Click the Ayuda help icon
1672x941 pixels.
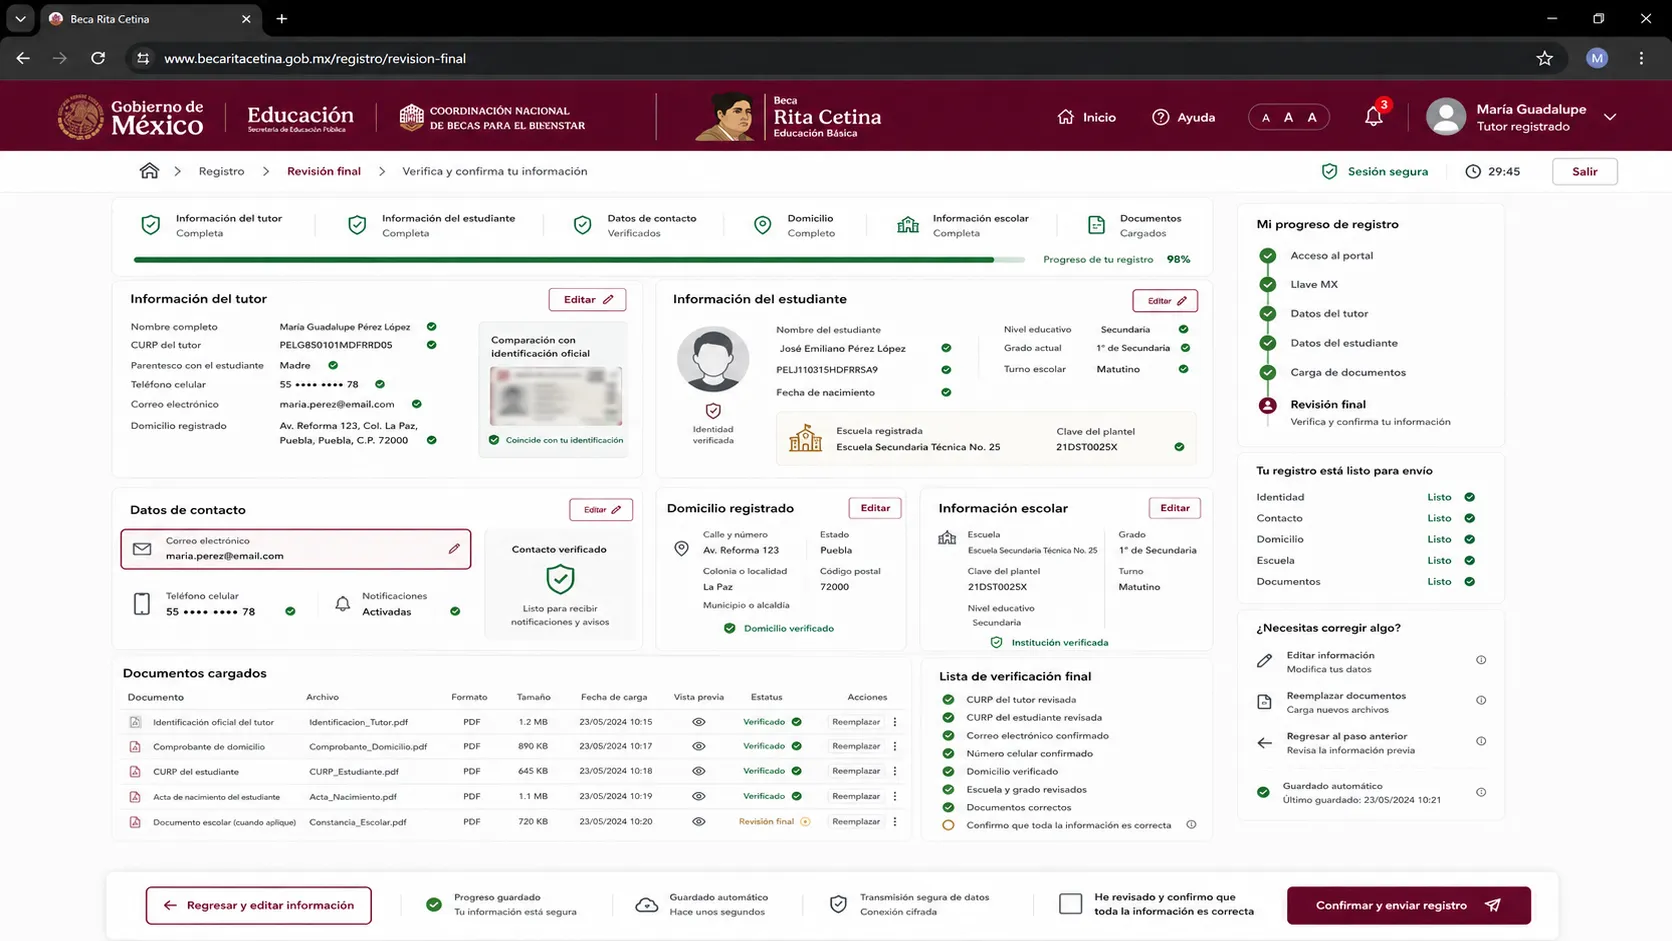[1160, 117]
